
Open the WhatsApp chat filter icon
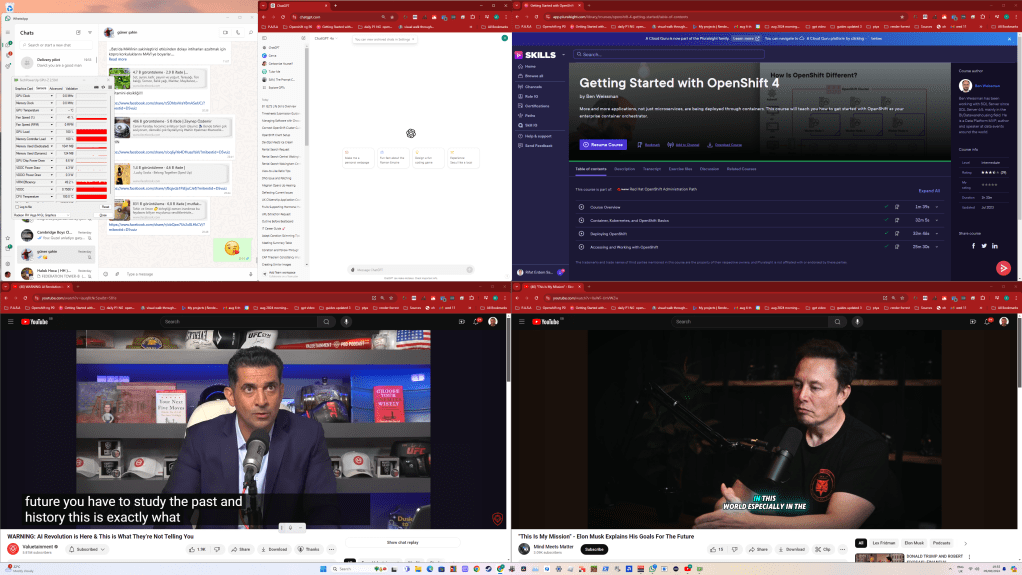tap(90, 33)
